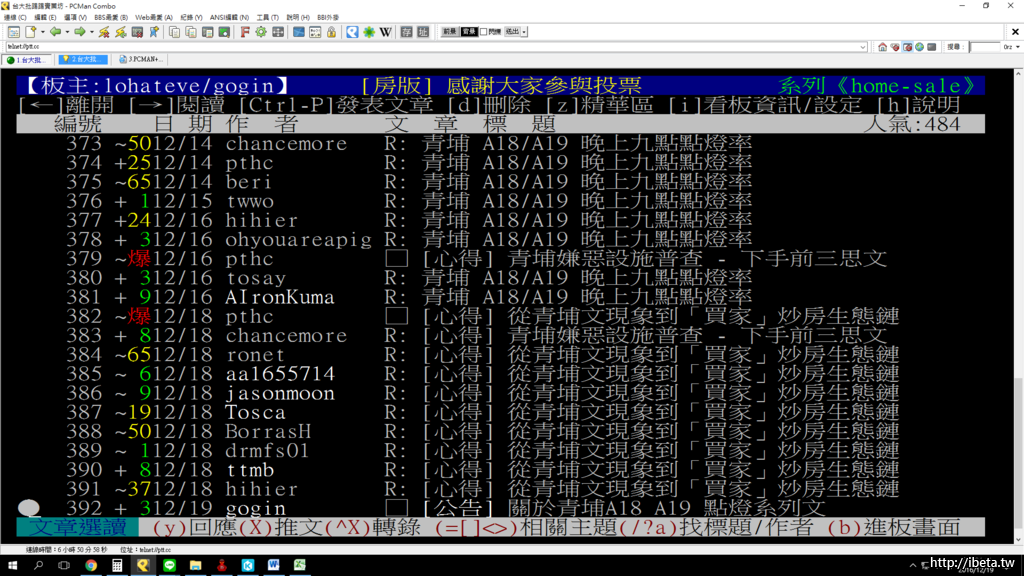Click the green gear settings icon
Image resolution: width=1024 pixels, height=576 pixels.
click(261, 32)
